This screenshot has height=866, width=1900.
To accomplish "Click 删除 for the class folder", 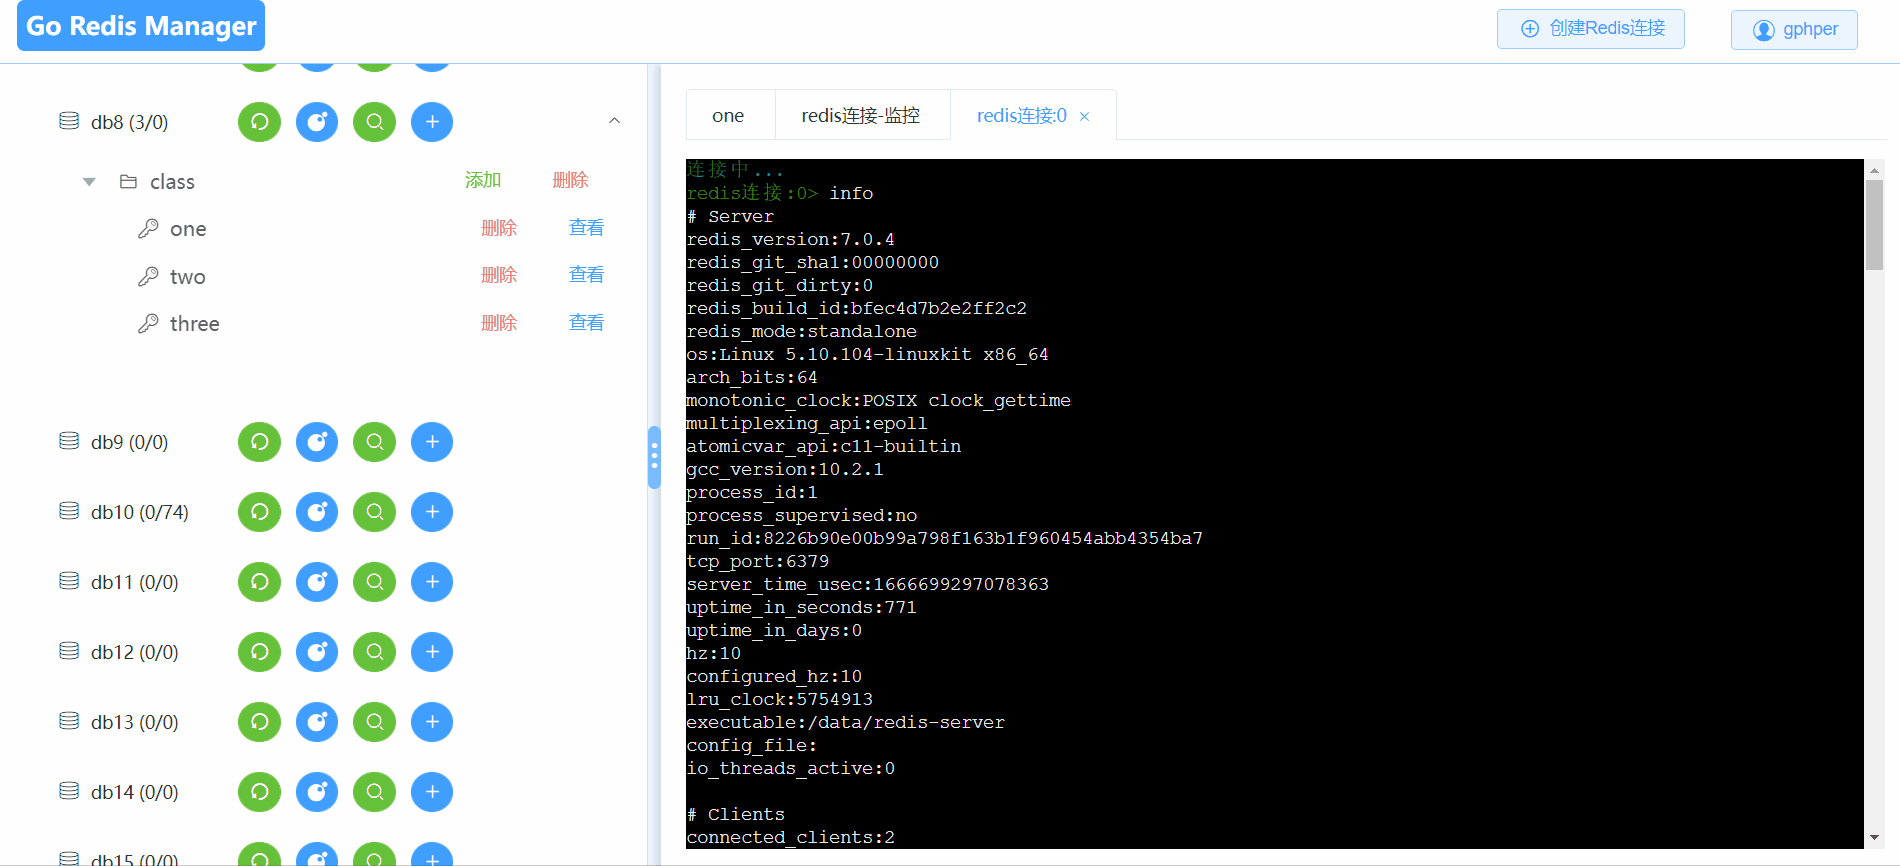I will pyautogui.click(x=571, y=180).
